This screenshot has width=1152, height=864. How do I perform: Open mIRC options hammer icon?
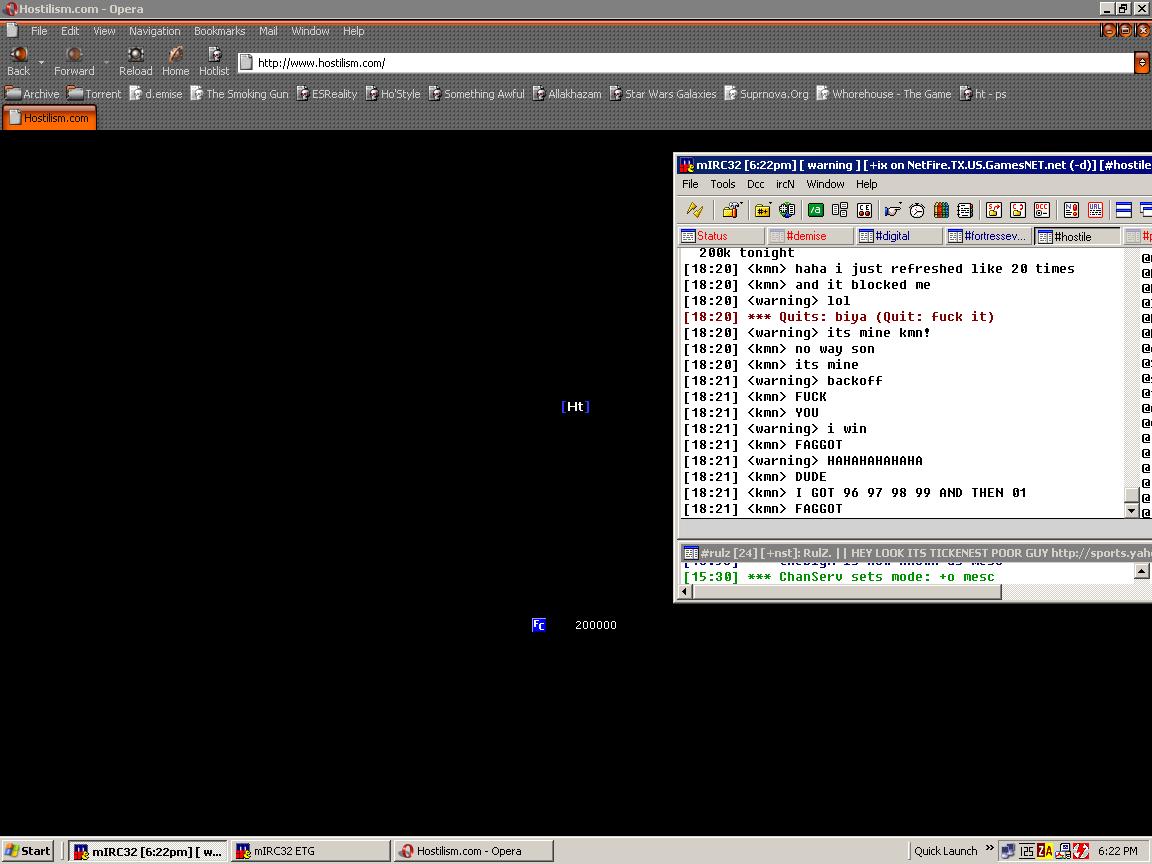[x=731, y=210]
